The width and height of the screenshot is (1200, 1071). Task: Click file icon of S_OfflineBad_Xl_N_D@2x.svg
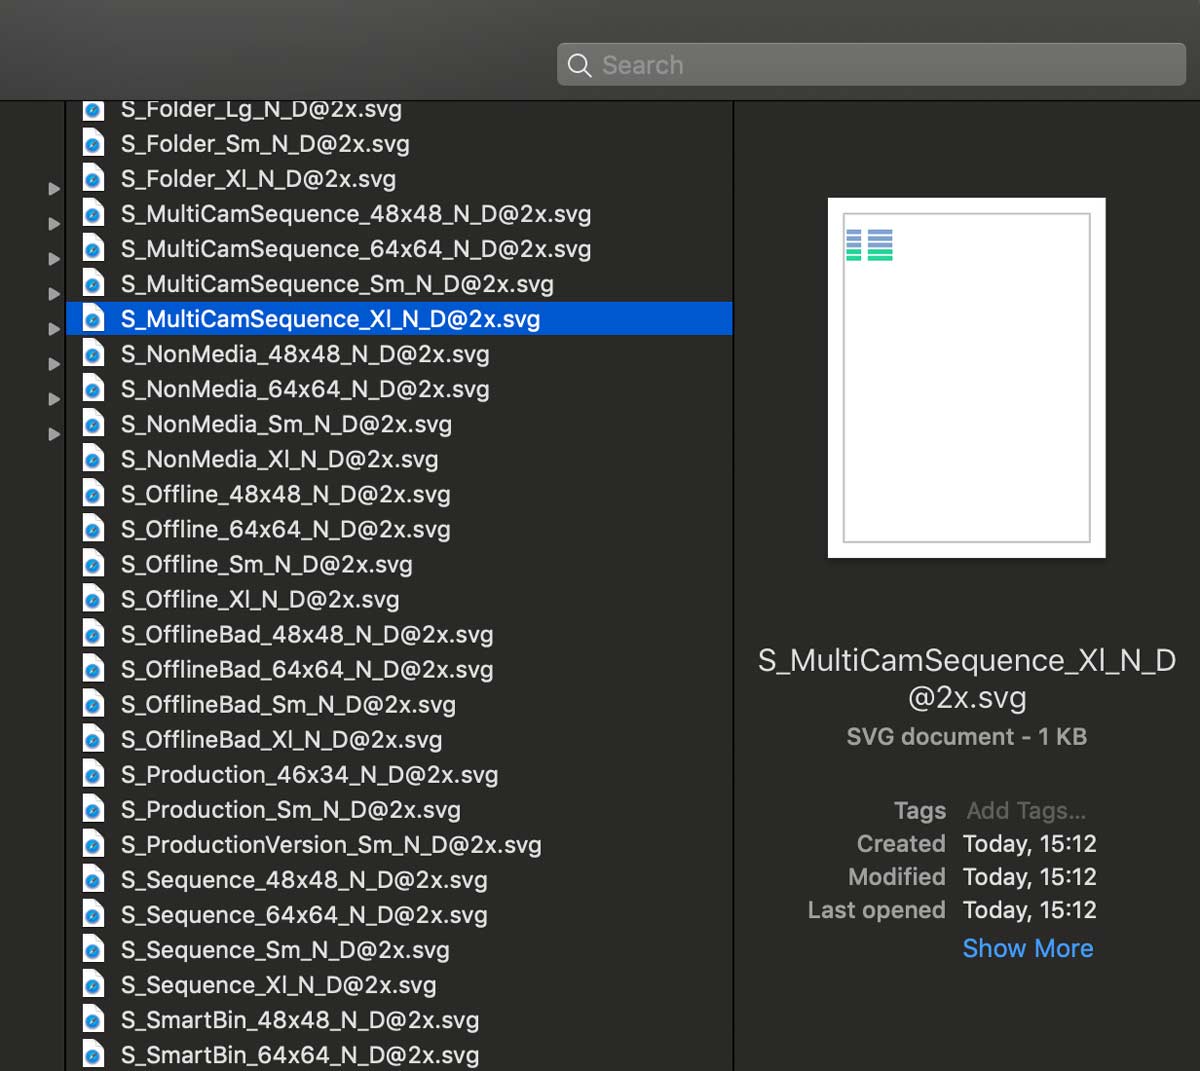click(93, 739)
